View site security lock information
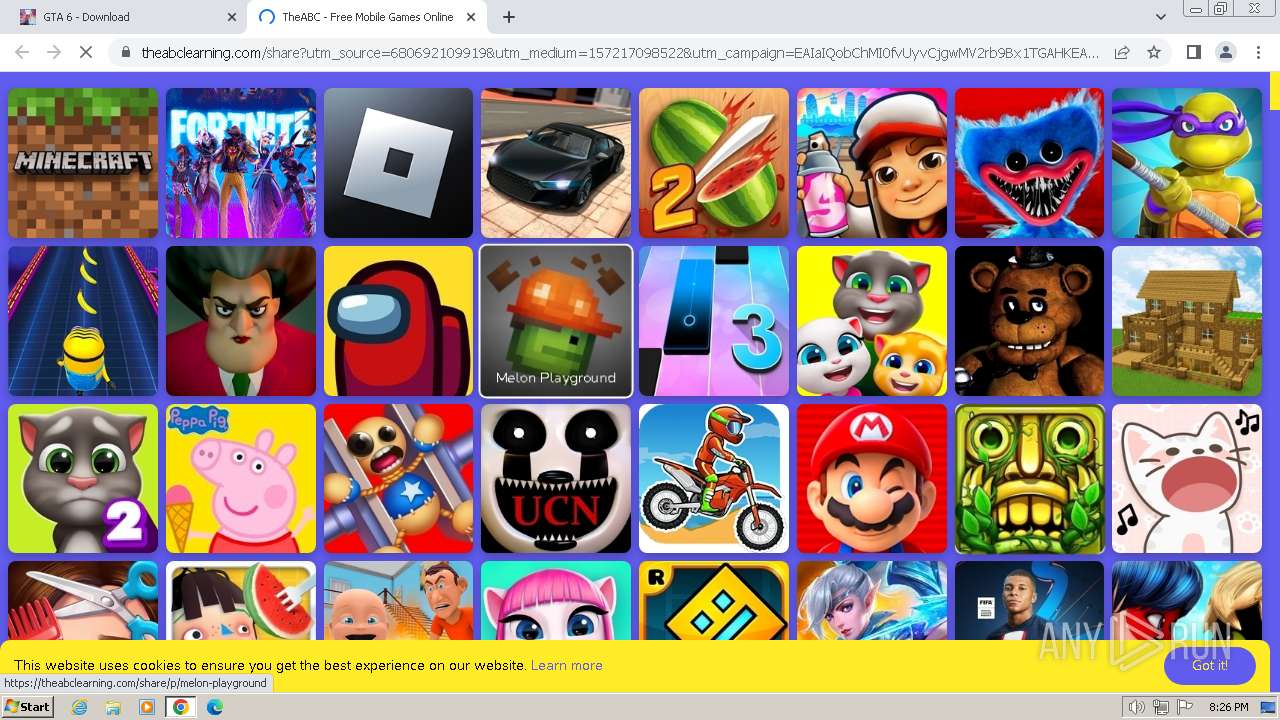 [x=125, y=52]
